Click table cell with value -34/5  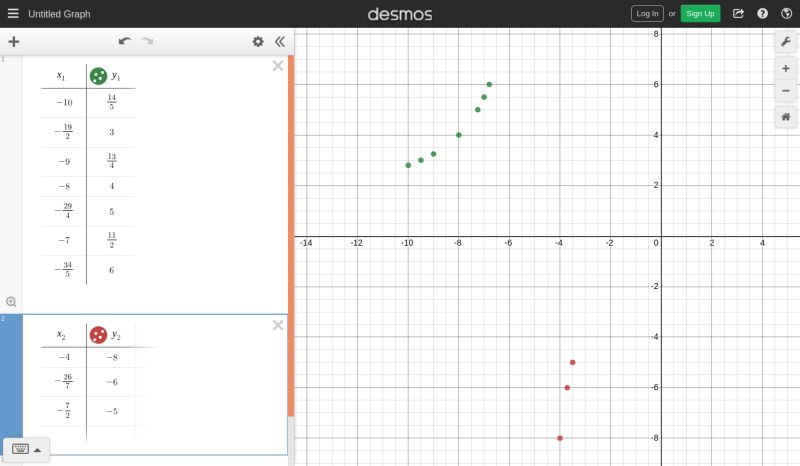(x=64, y=270)
